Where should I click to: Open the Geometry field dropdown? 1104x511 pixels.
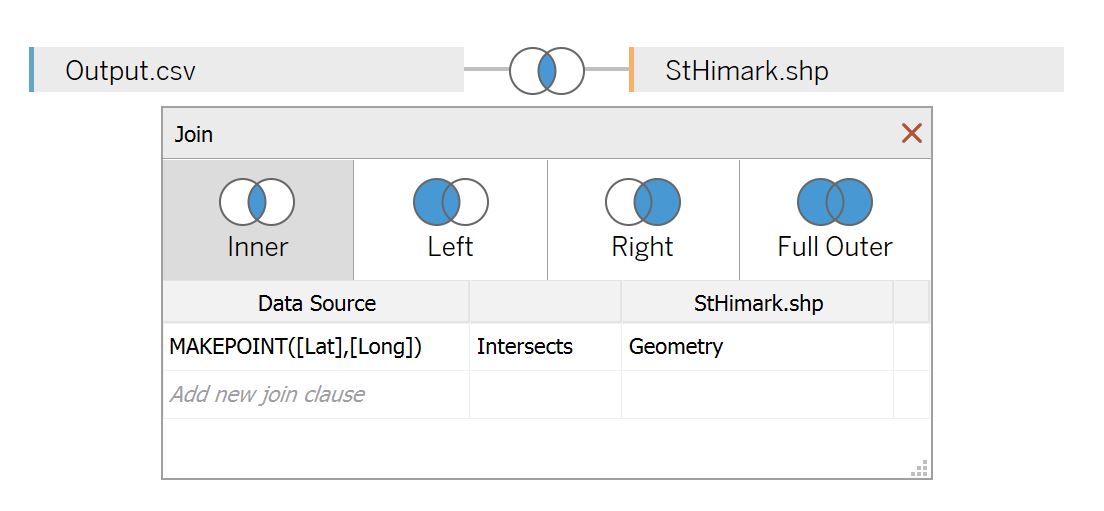click(x=758, y=346)
